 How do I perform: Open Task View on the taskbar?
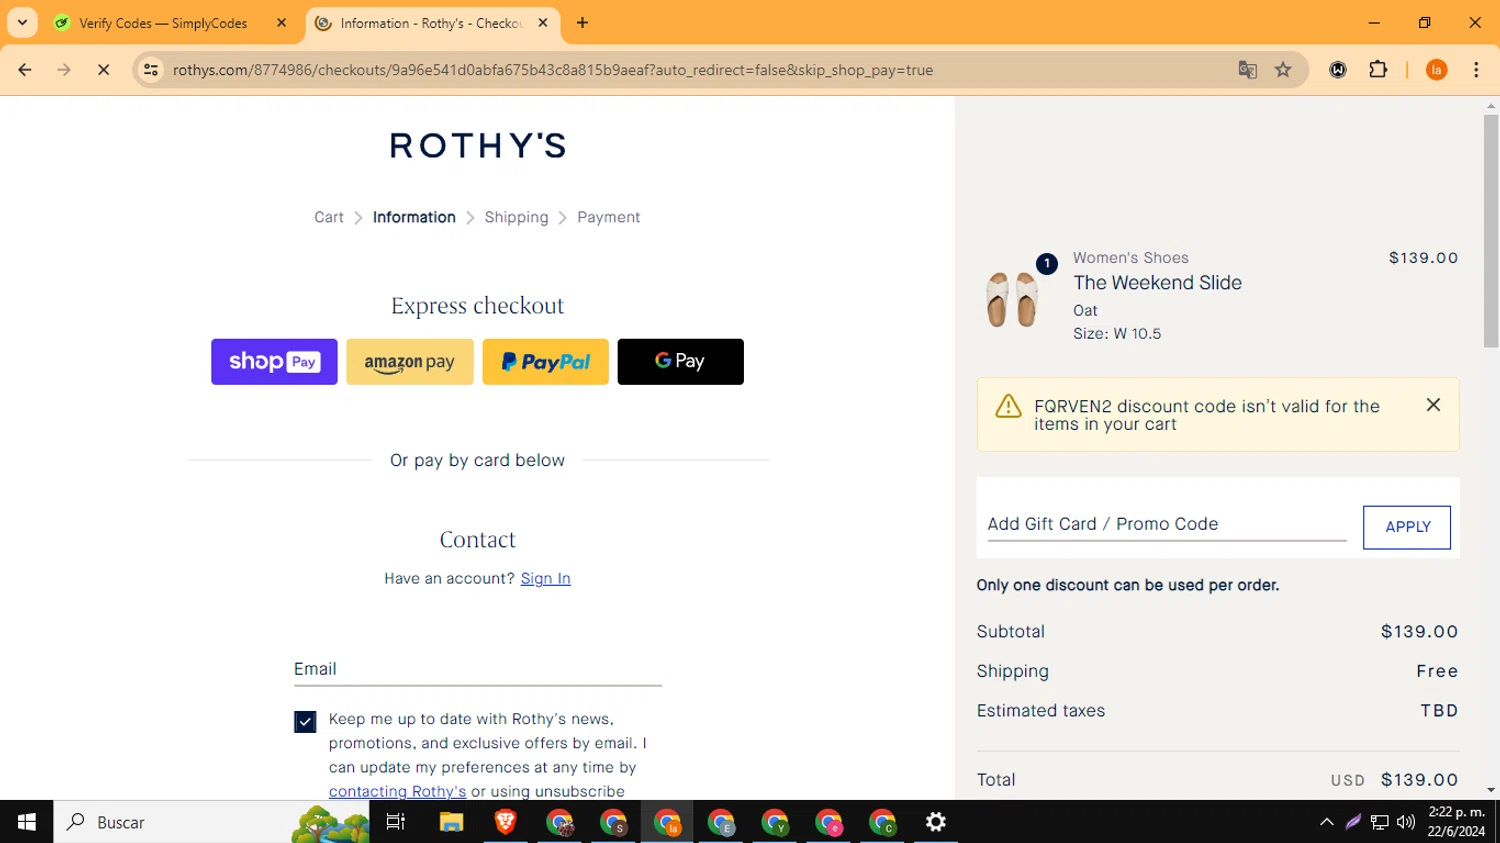[x=396, y=822]
